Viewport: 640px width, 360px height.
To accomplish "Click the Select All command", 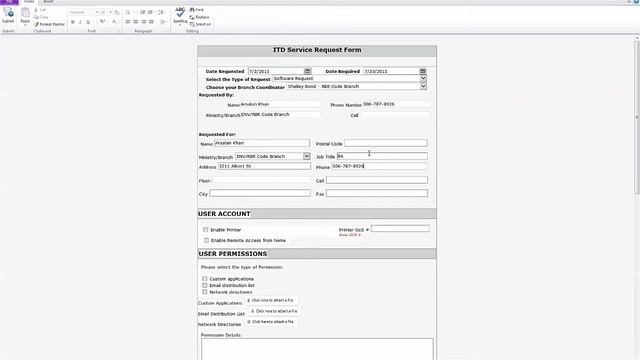I will tap(200, 24).
